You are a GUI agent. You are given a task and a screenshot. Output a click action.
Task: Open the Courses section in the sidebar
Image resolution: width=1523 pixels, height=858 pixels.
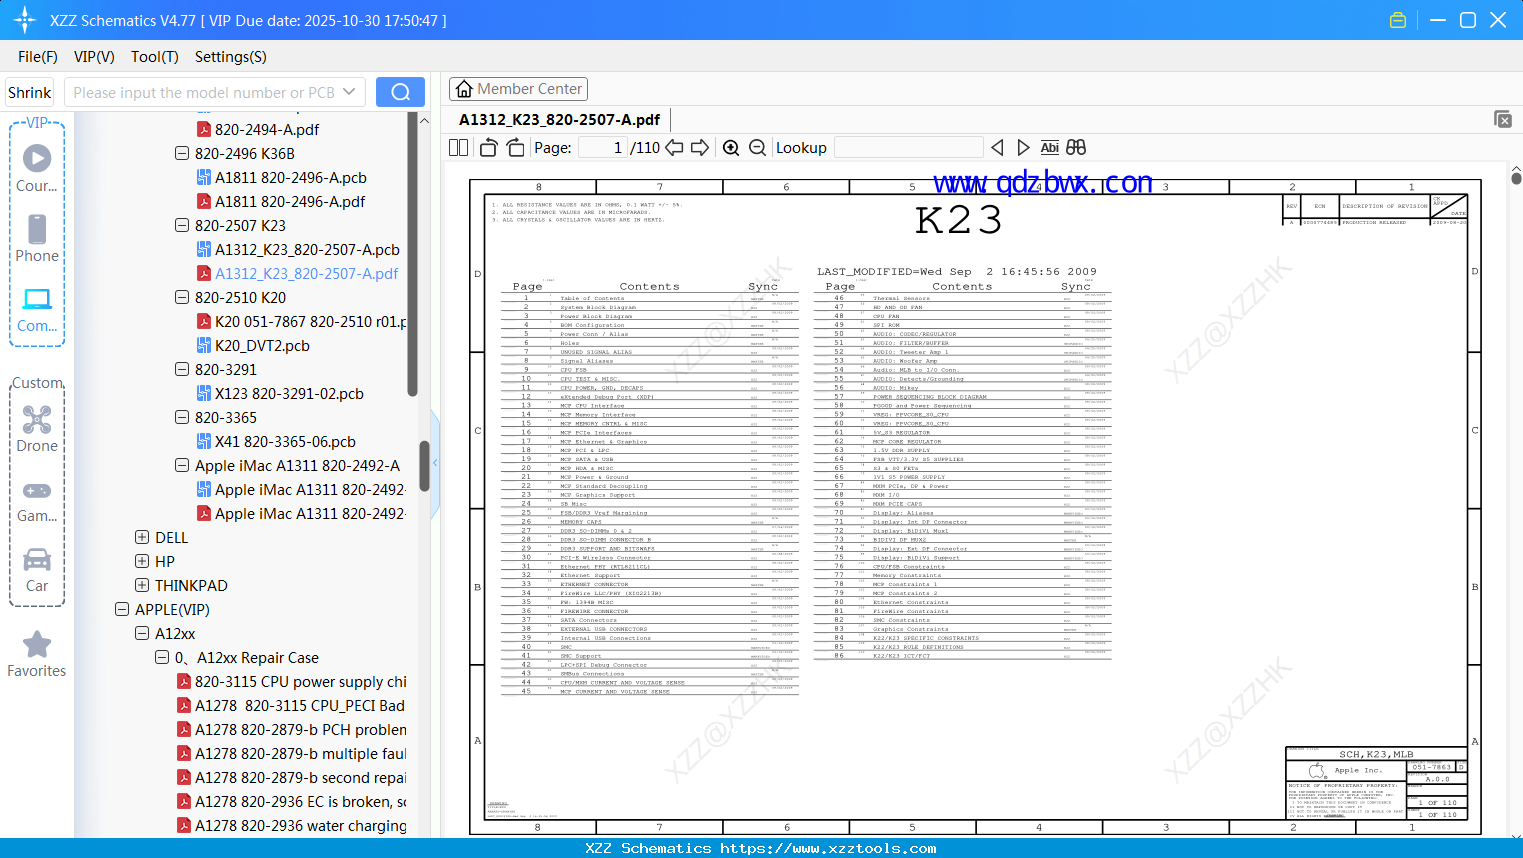point(37,168)
